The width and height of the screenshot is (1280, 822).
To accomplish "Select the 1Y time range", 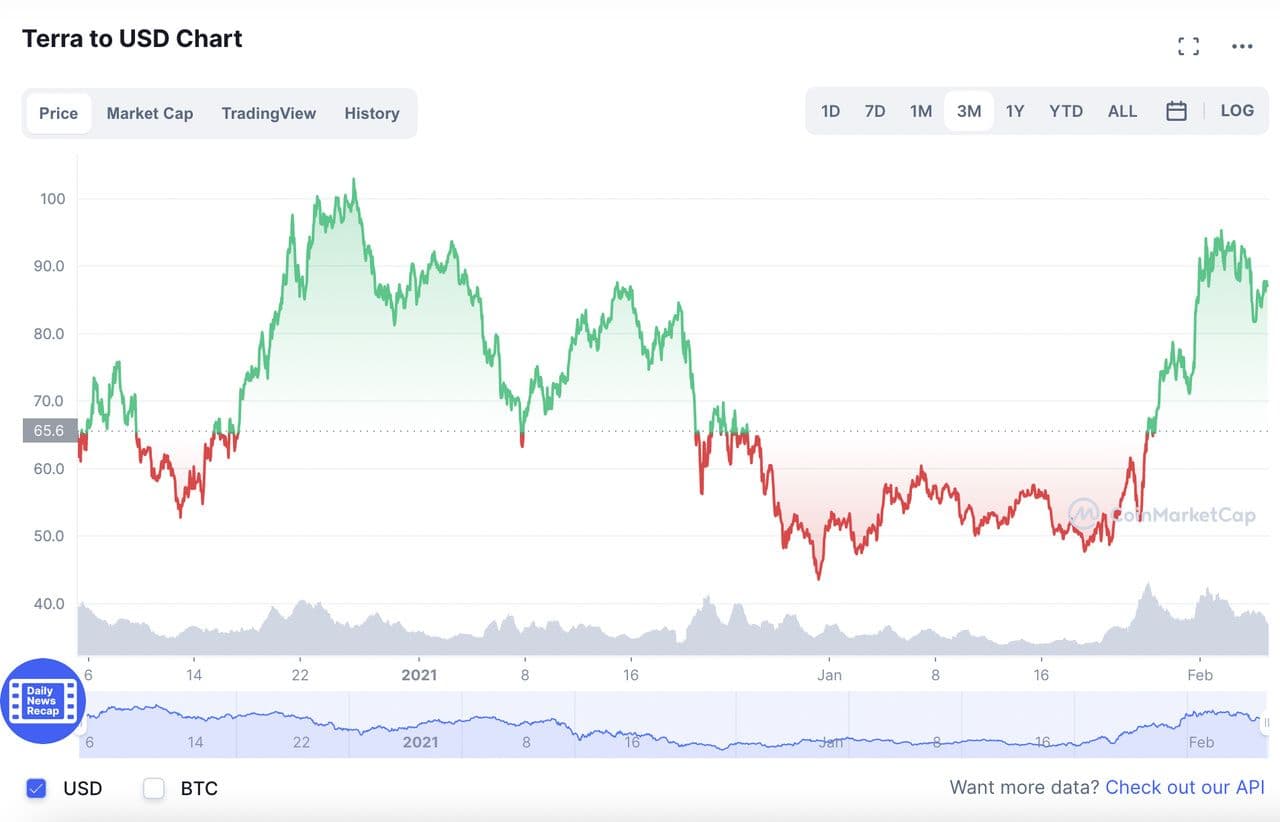I will (1015, 111).
